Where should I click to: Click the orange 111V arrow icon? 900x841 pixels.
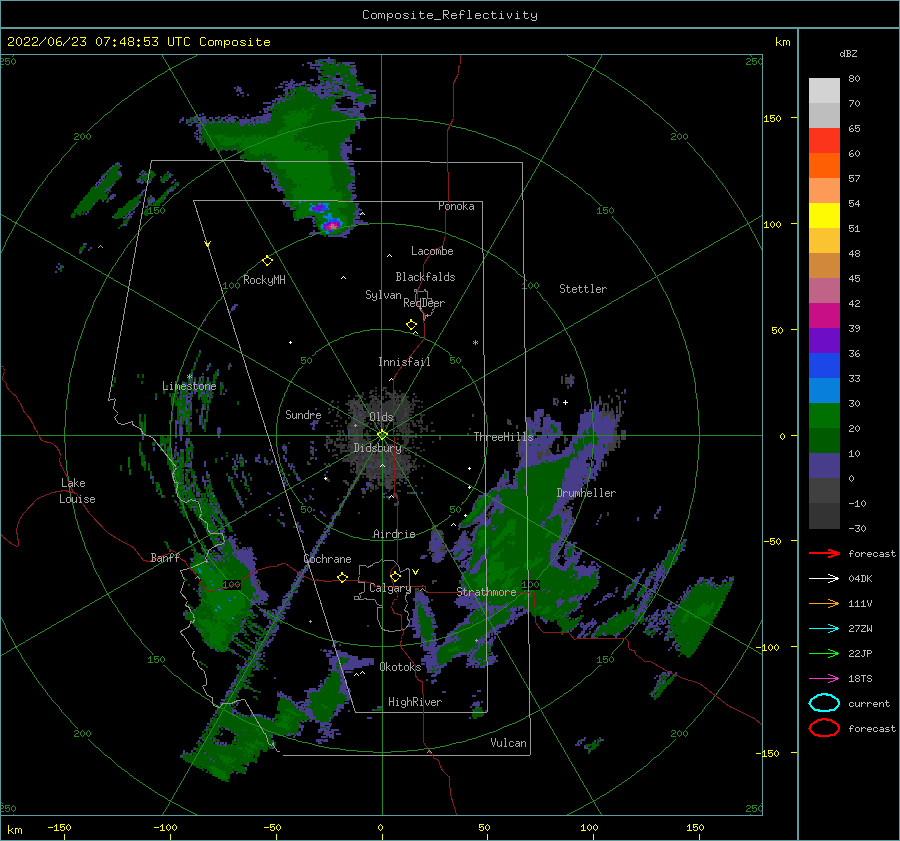coord(824,603)
